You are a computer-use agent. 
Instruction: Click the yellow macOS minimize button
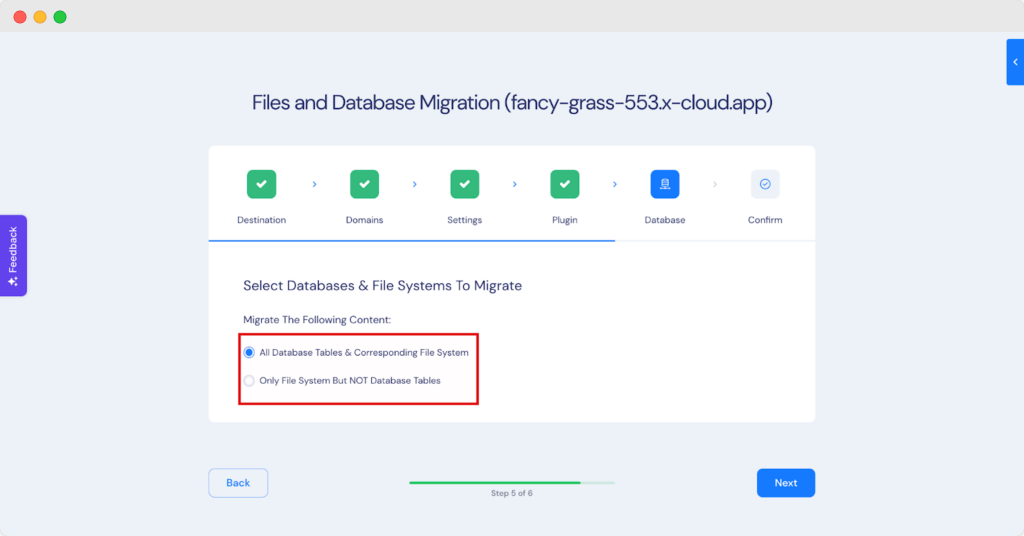pyautogui.click(x=40, y=17)
